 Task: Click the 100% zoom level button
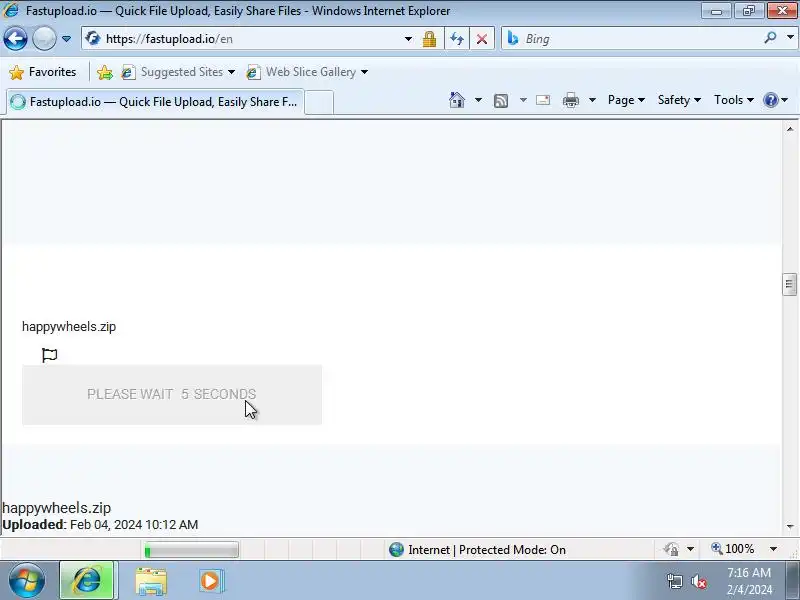pos(733,549)
